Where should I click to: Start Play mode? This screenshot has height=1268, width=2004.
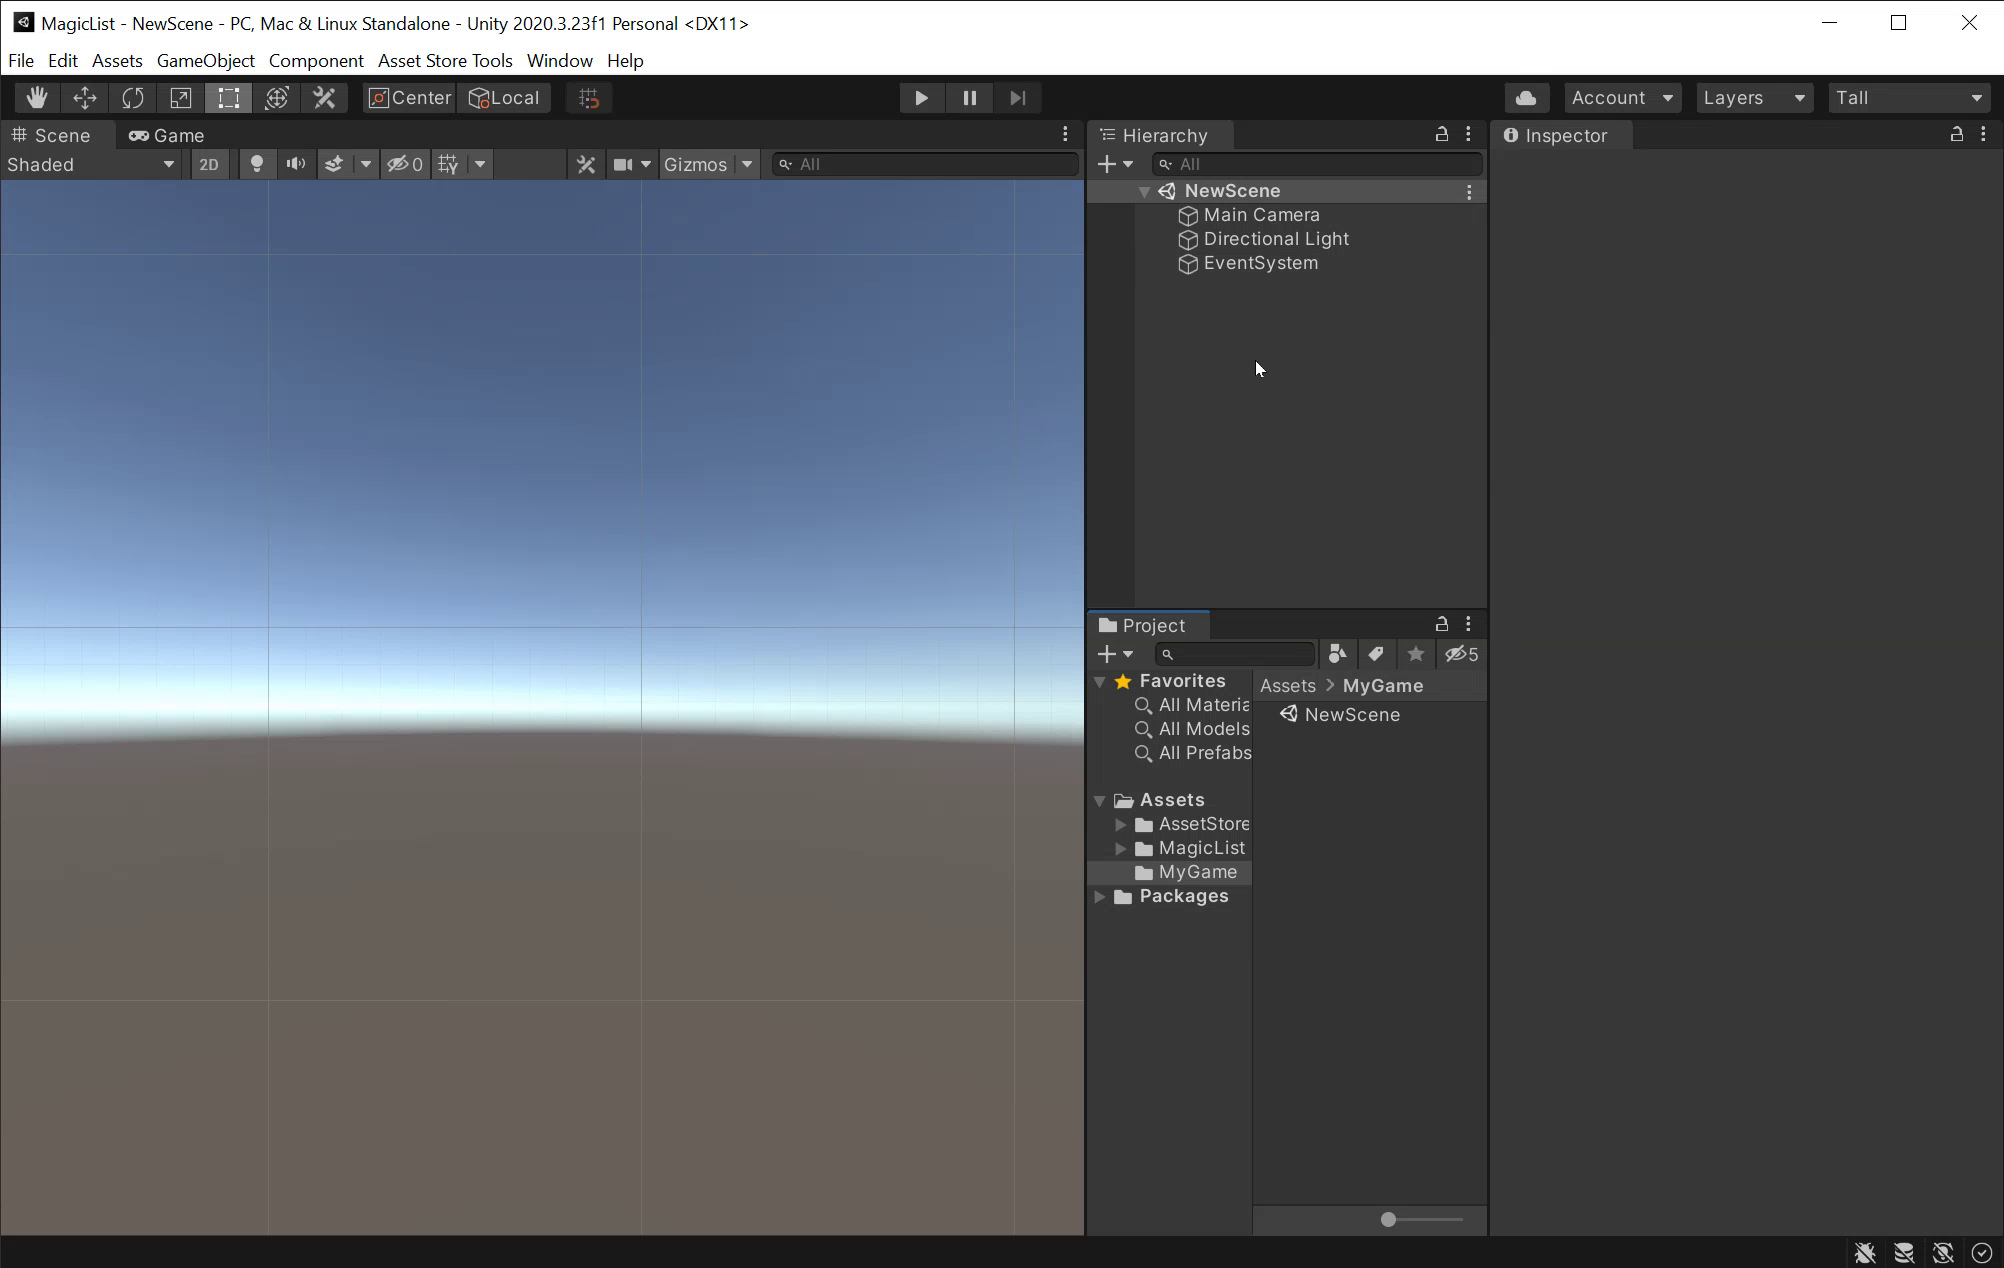click(x=921, y=98)
